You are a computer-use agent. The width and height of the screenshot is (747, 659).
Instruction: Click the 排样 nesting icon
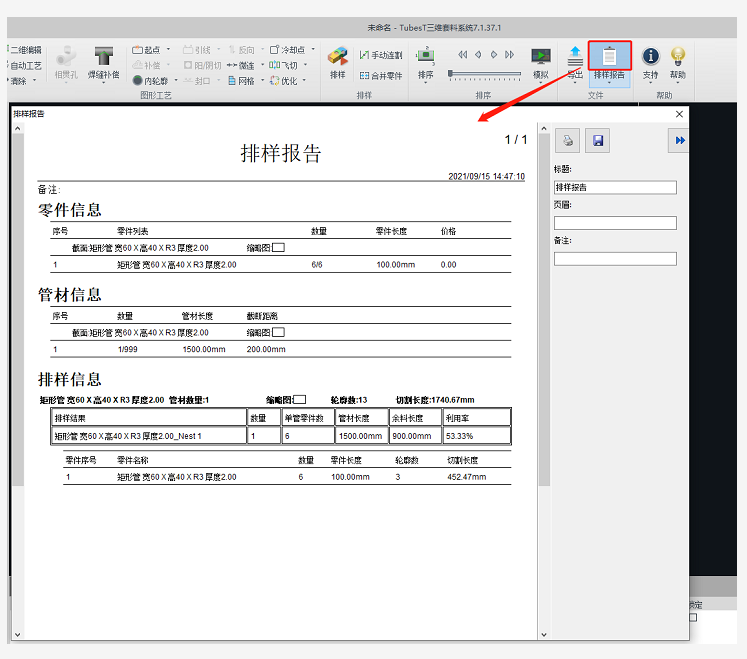[338, 62]
